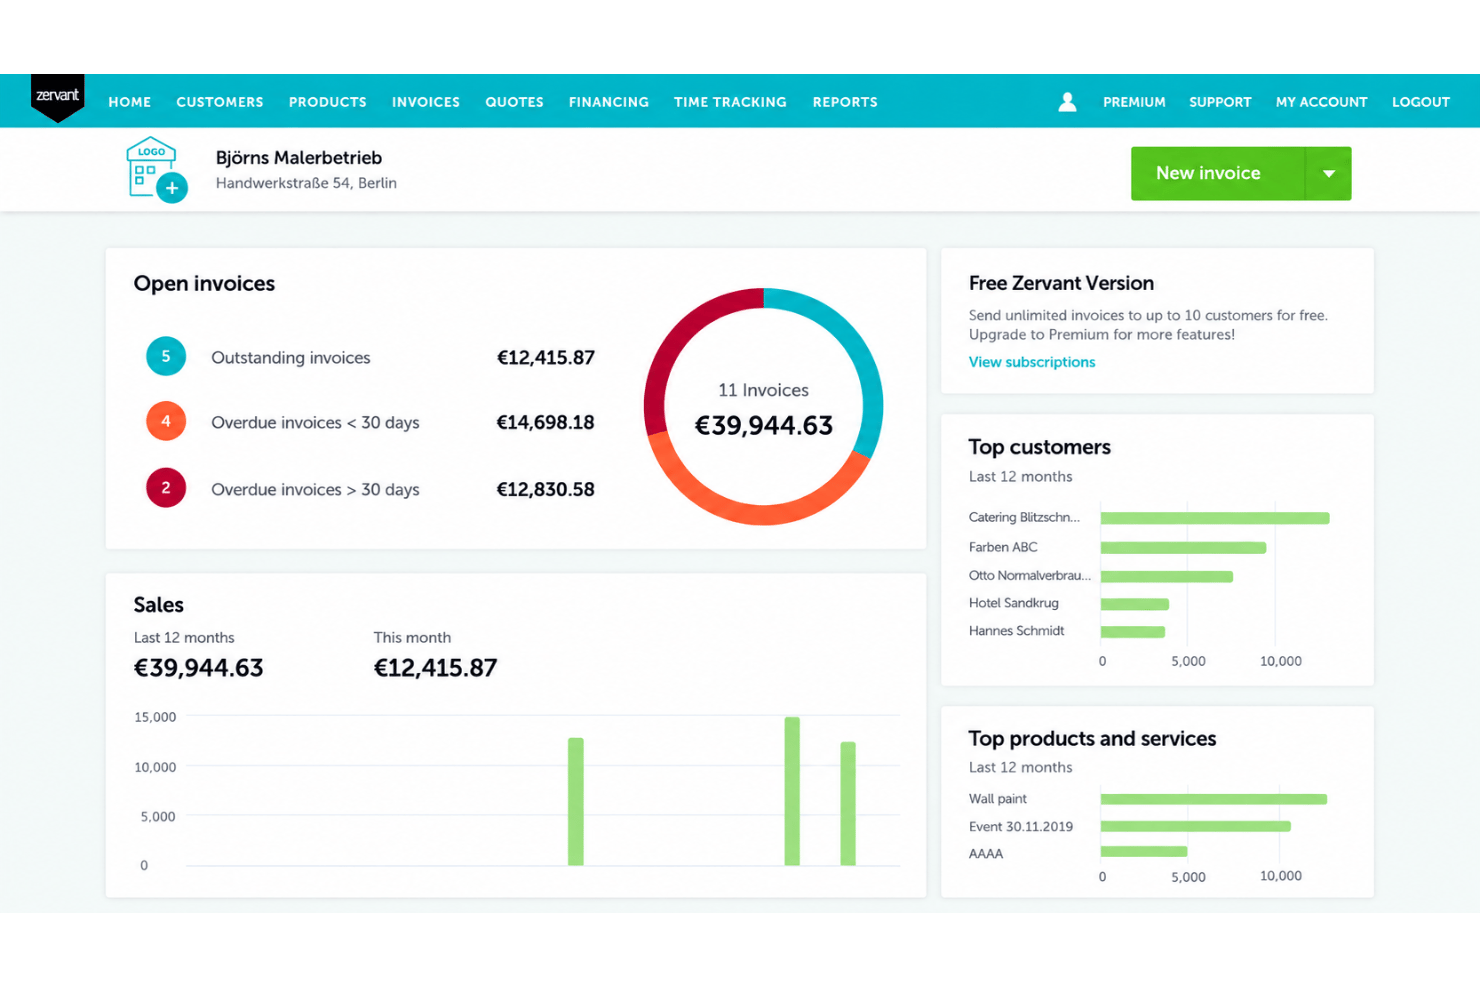The image size is (1480, 987).
Task: Click the user profile icon
Action: 1067,102
